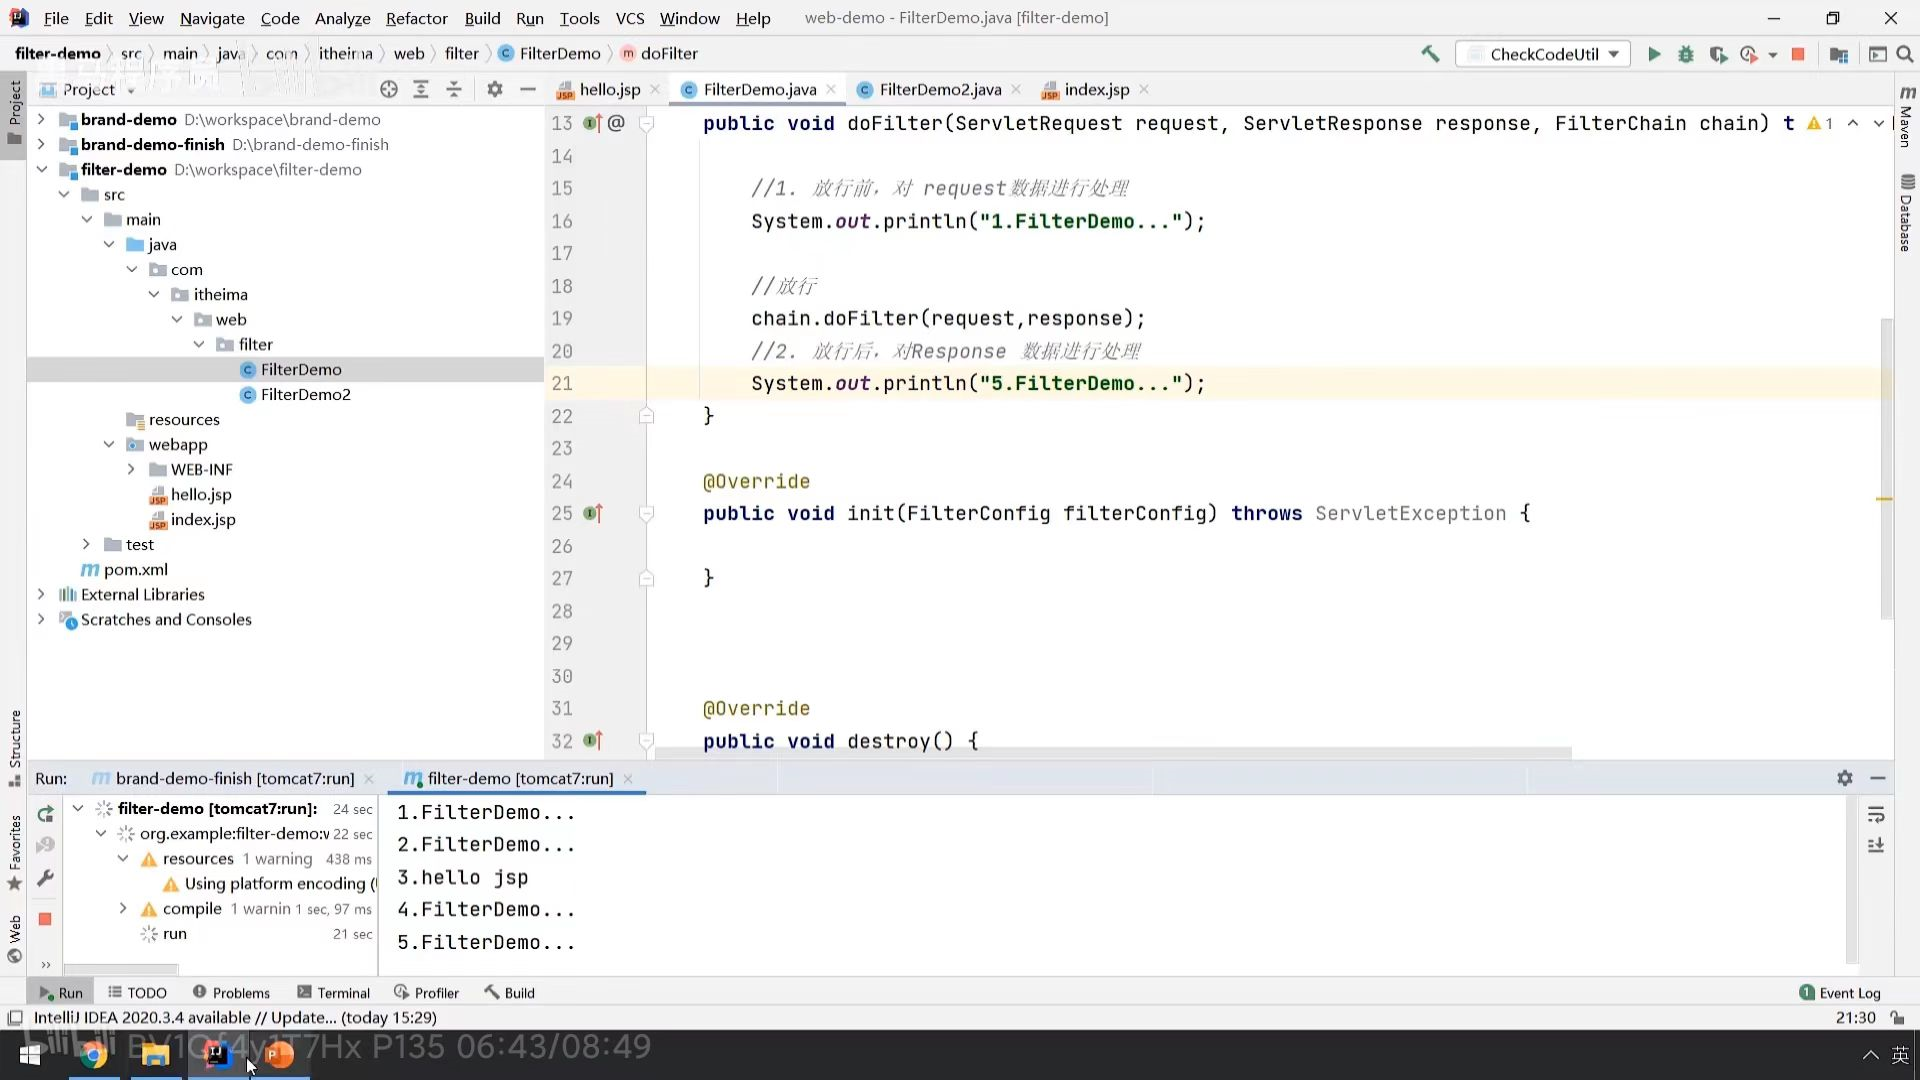Screen dimensions: 1920x1080
Task: Click the red Stop button in toolbar
Action: click(1798, 54)
